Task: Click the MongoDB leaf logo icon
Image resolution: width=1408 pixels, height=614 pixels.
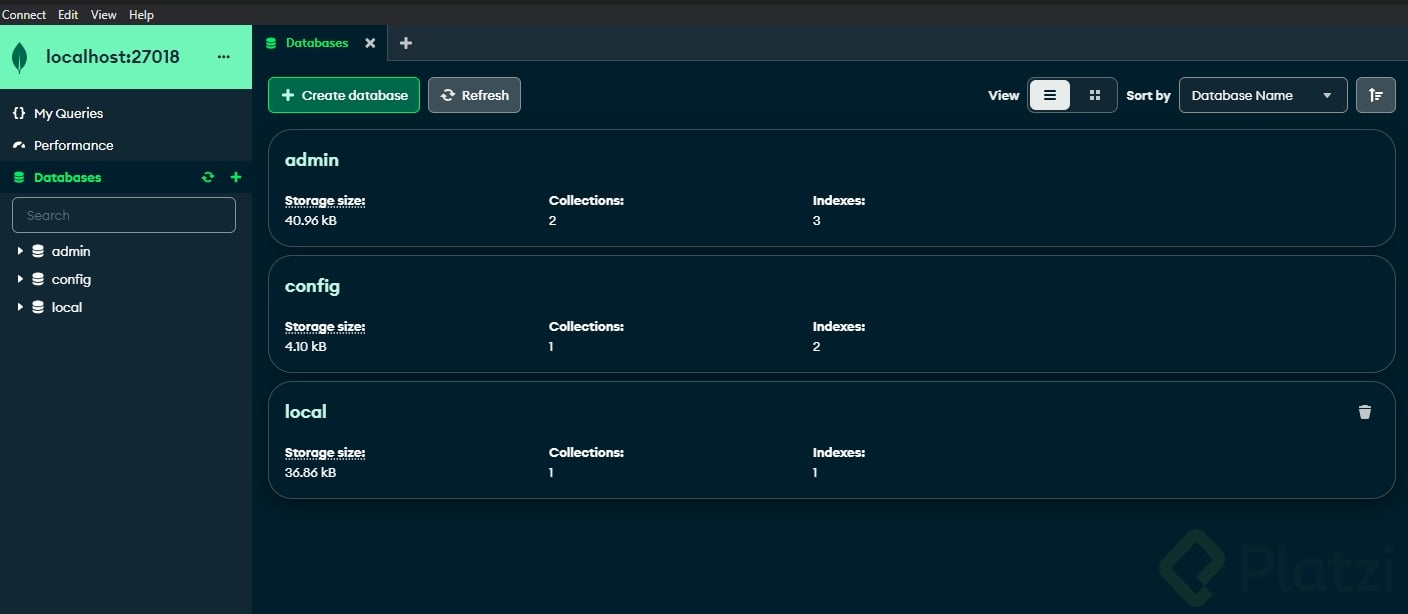Action: [x=19, y=57]
